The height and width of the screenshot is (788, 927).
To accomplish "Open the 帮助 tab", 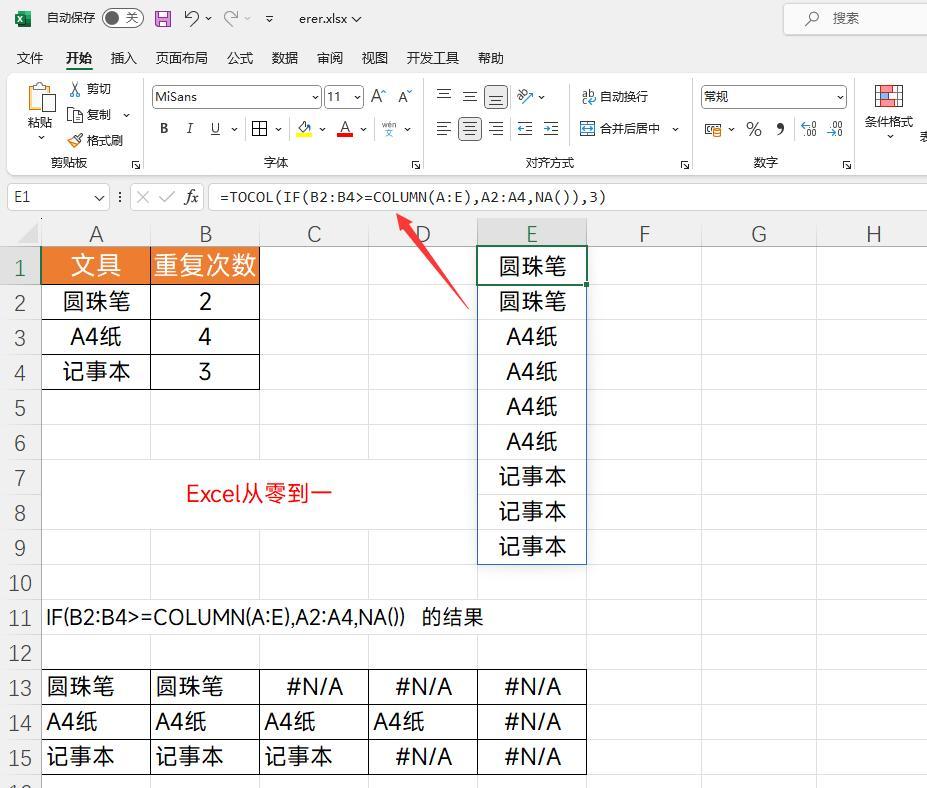I will click(x=491, y=58).
